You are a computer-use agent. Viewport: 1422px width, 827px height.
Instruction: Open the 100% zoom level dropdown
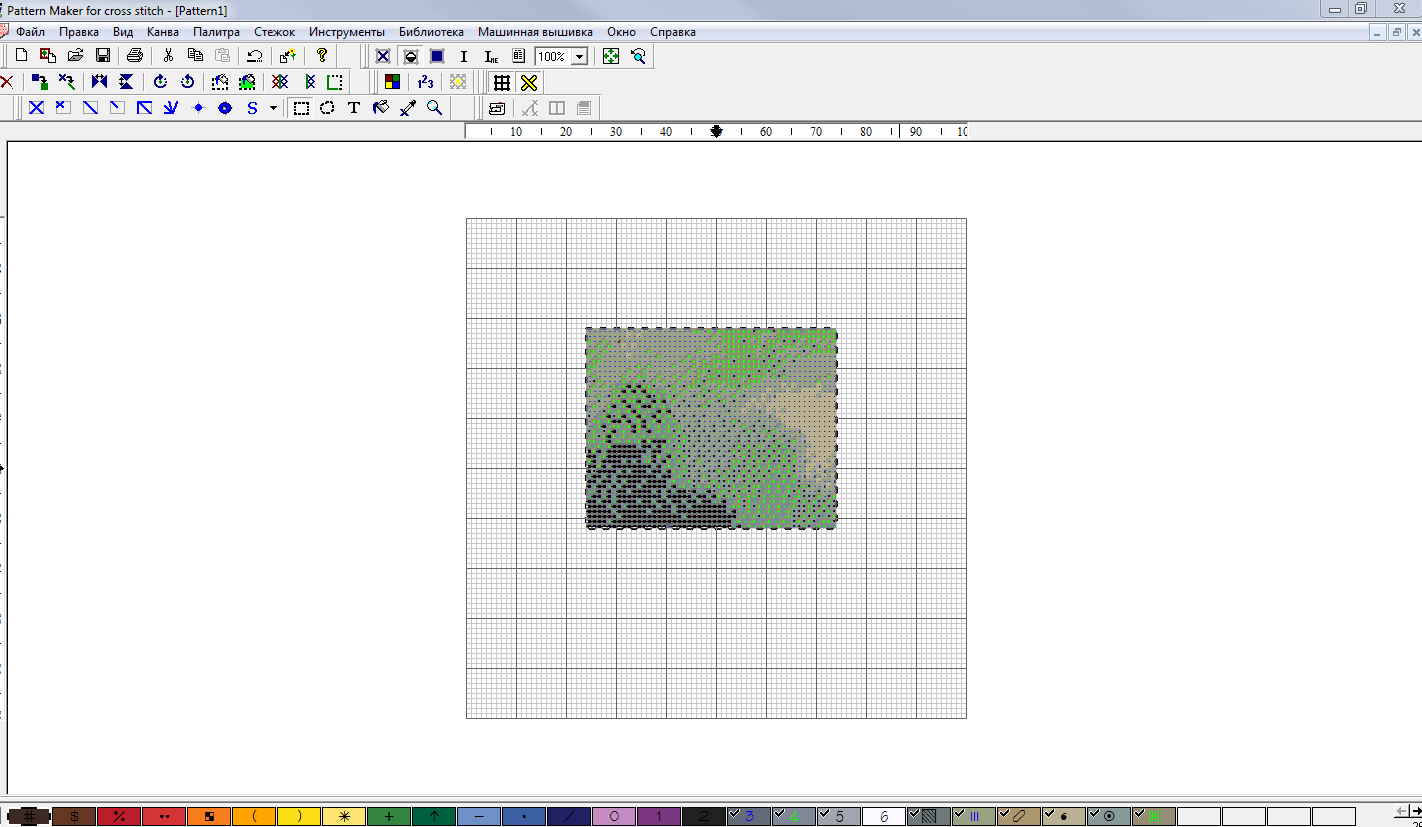pyautogui.click(x=579, y=57)
